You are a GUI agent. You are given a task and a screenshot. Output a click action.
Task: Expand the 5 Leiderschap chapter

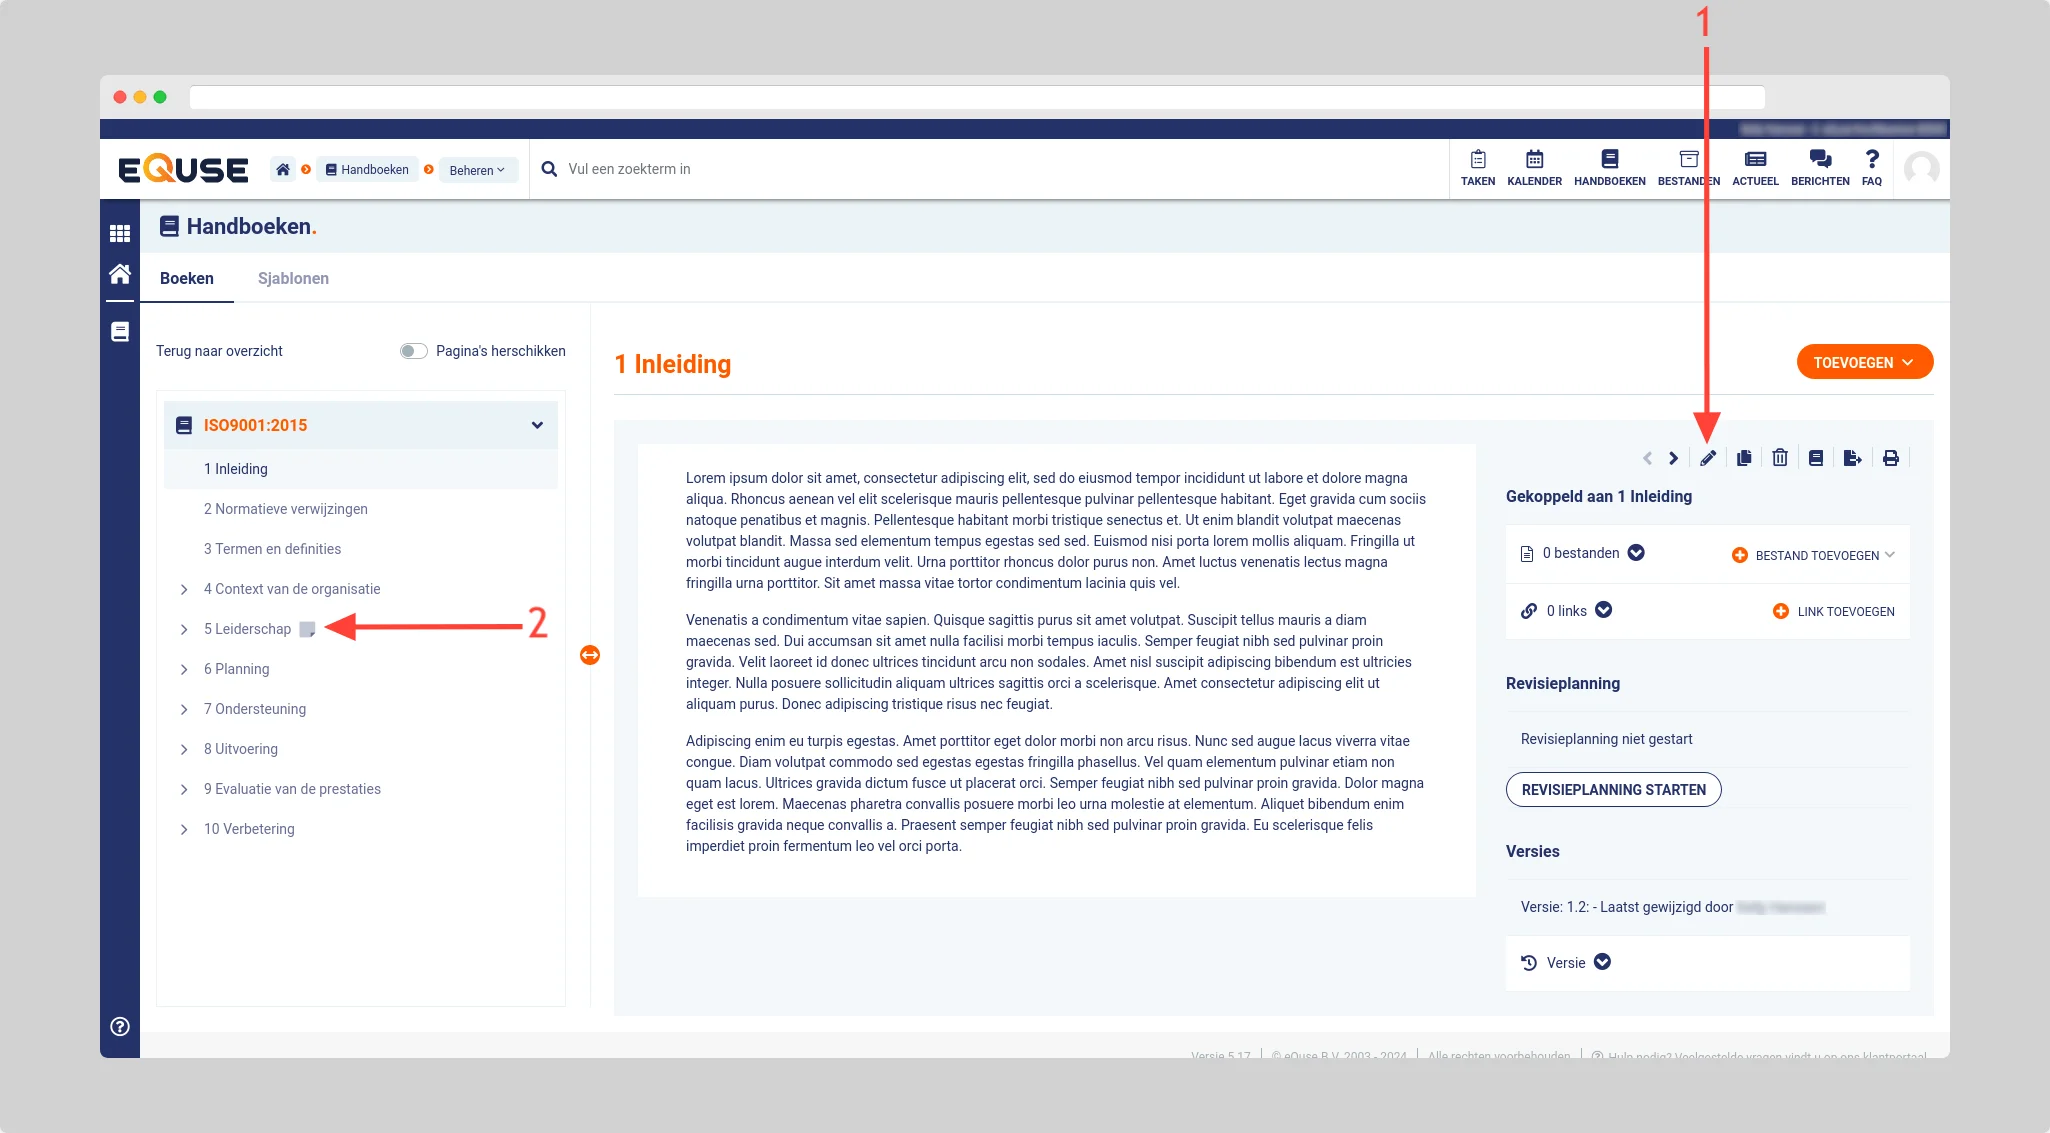coord(184,629)
